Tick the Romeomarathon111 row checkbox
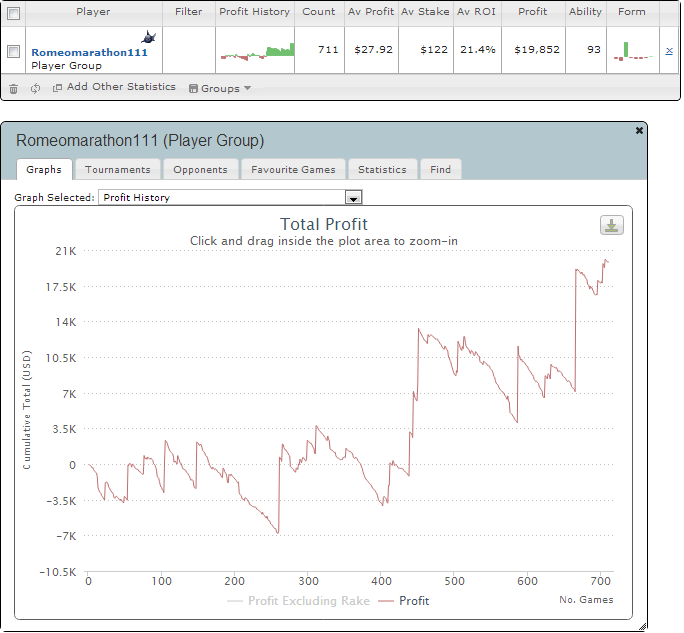Viewport: 684px width, 633px height. point(14,51)
